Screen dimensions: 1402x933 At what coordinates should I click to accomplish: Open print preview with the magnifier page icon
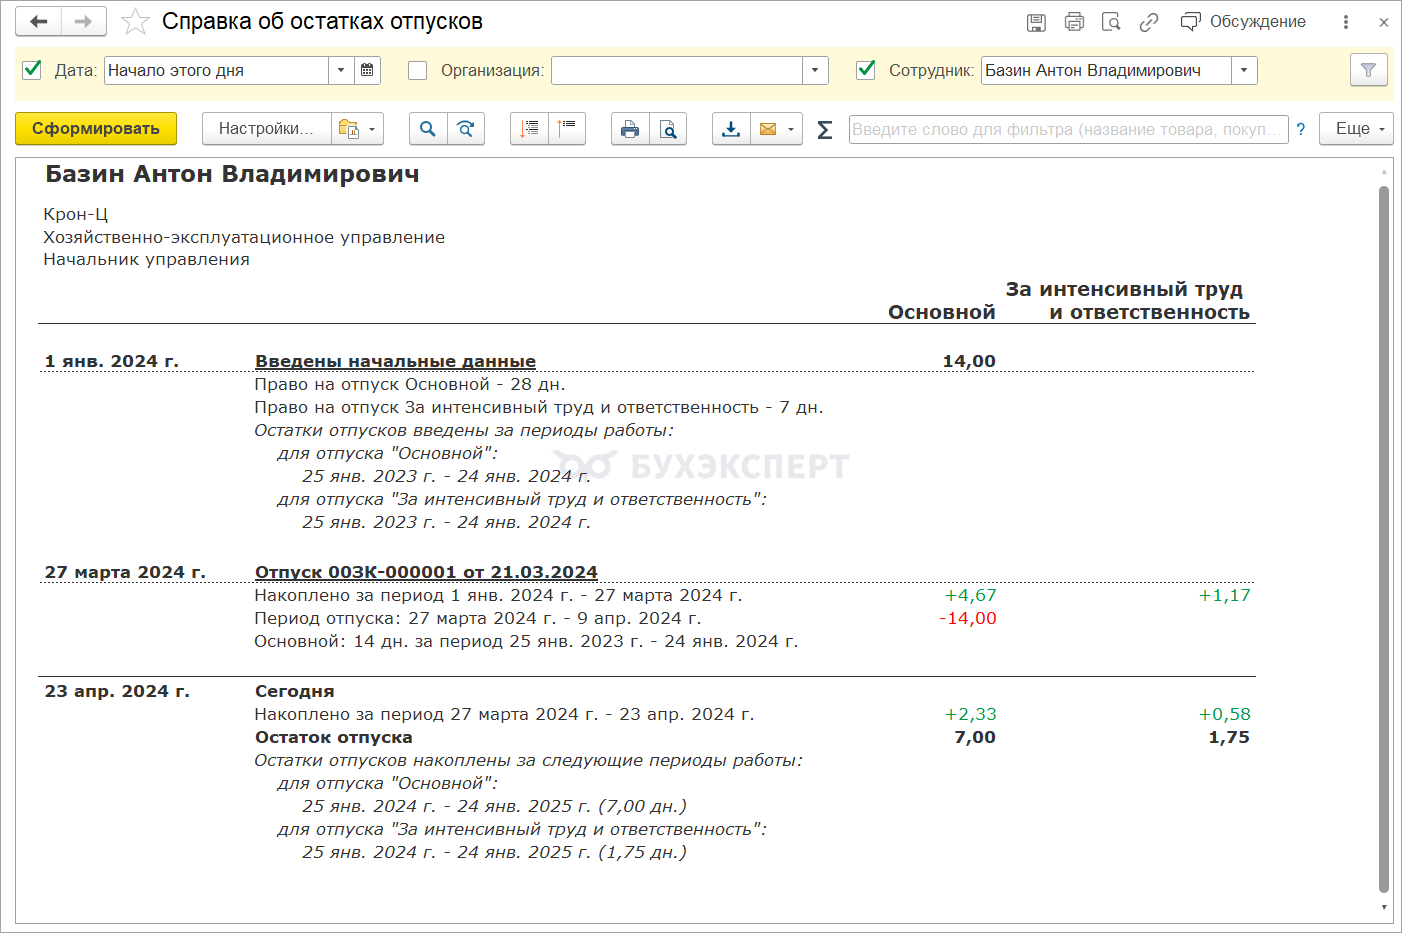coord(668,129)
